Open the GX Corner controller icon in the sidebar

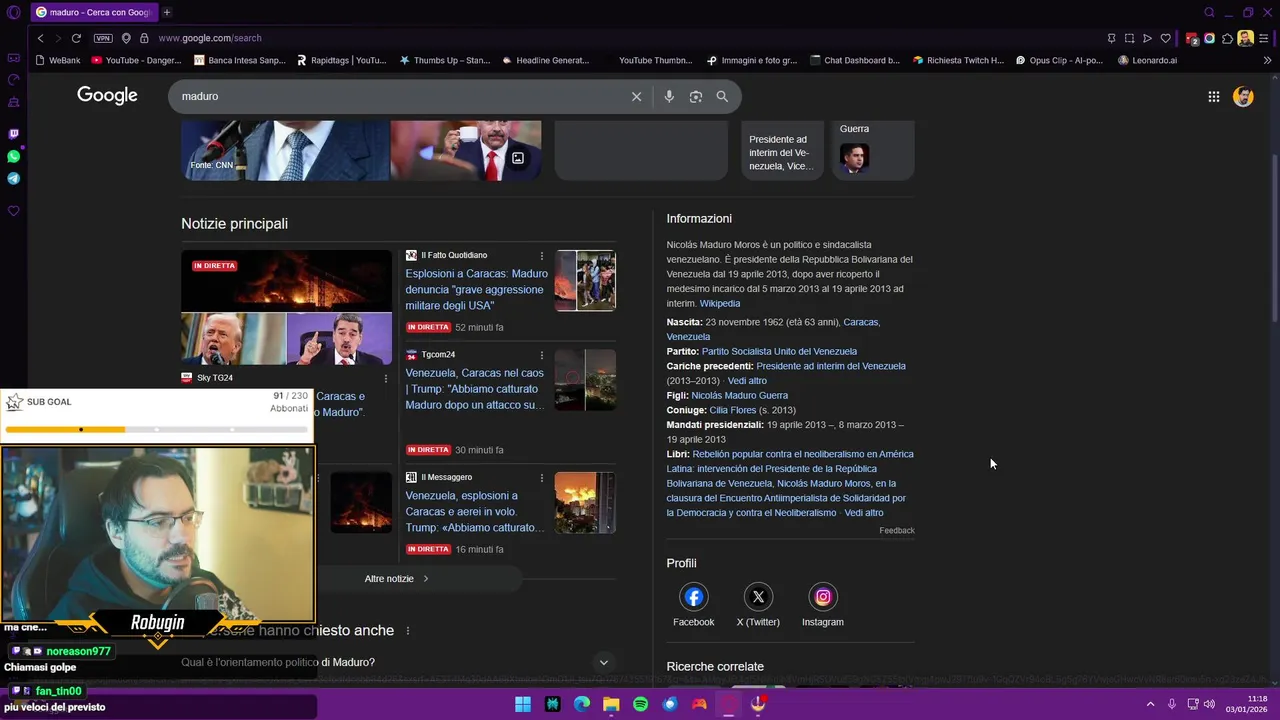point(13,57)
